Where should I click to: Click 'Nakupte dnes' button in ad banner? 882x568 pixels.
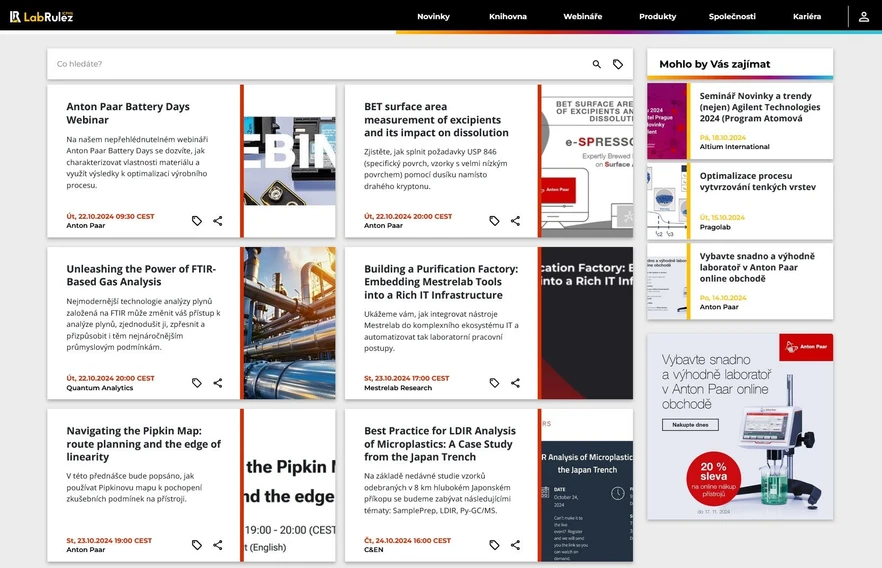[690, 425]
